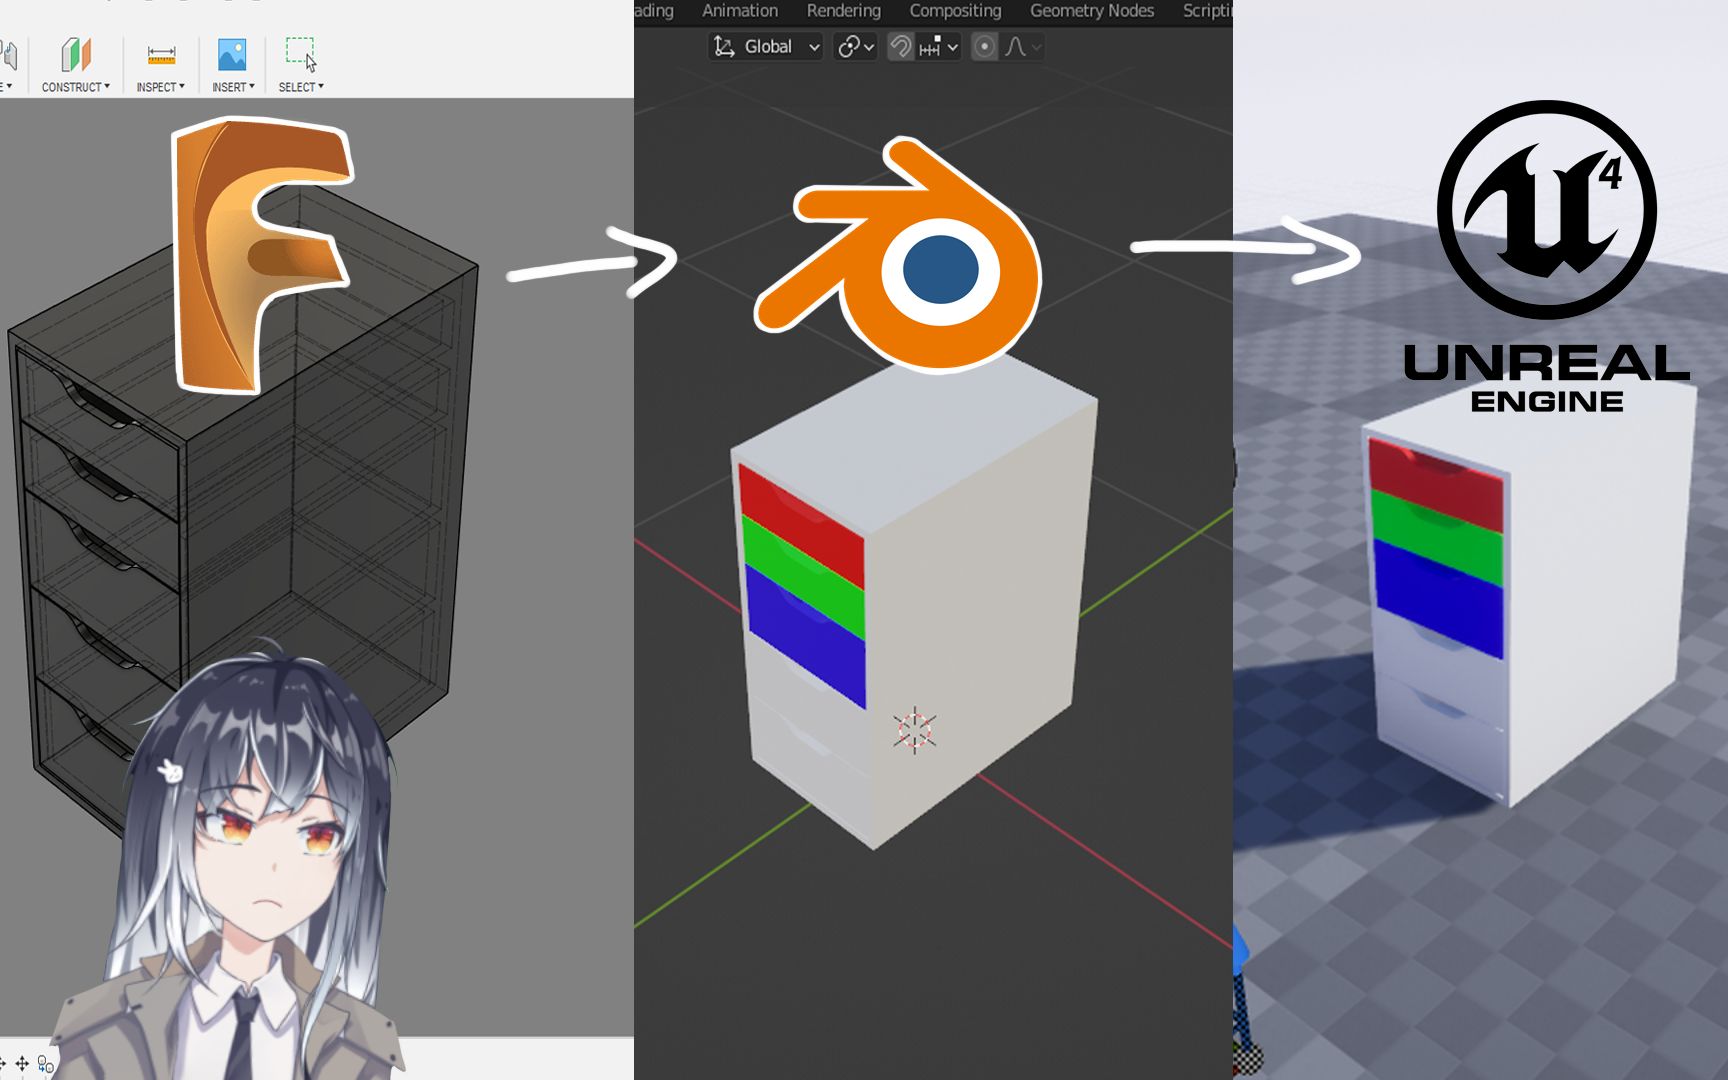Open the transform pivot point dropdown
Image resolution: width=1728 pixels, height=1080 pixels.
click(856, 47)
